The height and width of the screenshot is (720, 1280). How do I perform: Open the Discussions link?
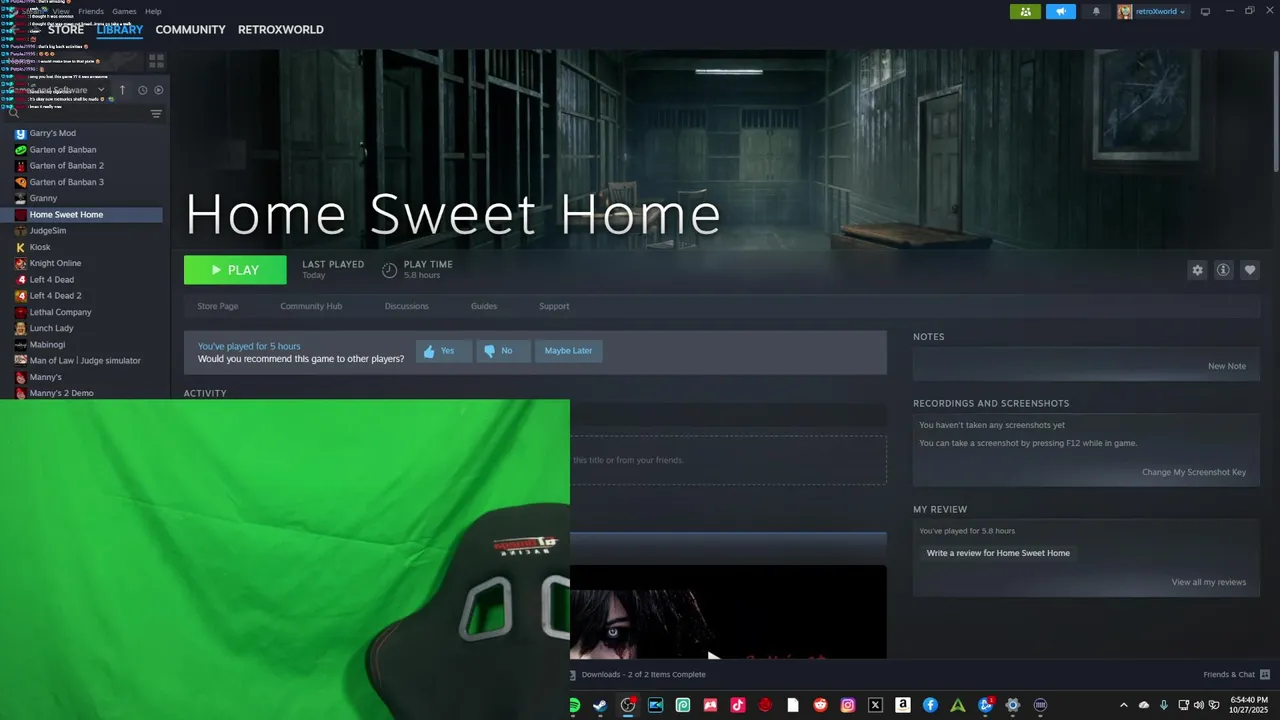[407, 306]
